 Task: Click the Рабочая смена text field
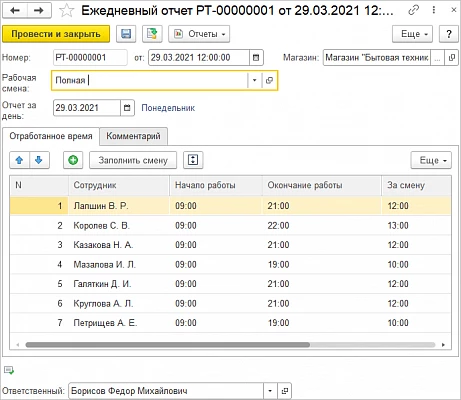150,80
